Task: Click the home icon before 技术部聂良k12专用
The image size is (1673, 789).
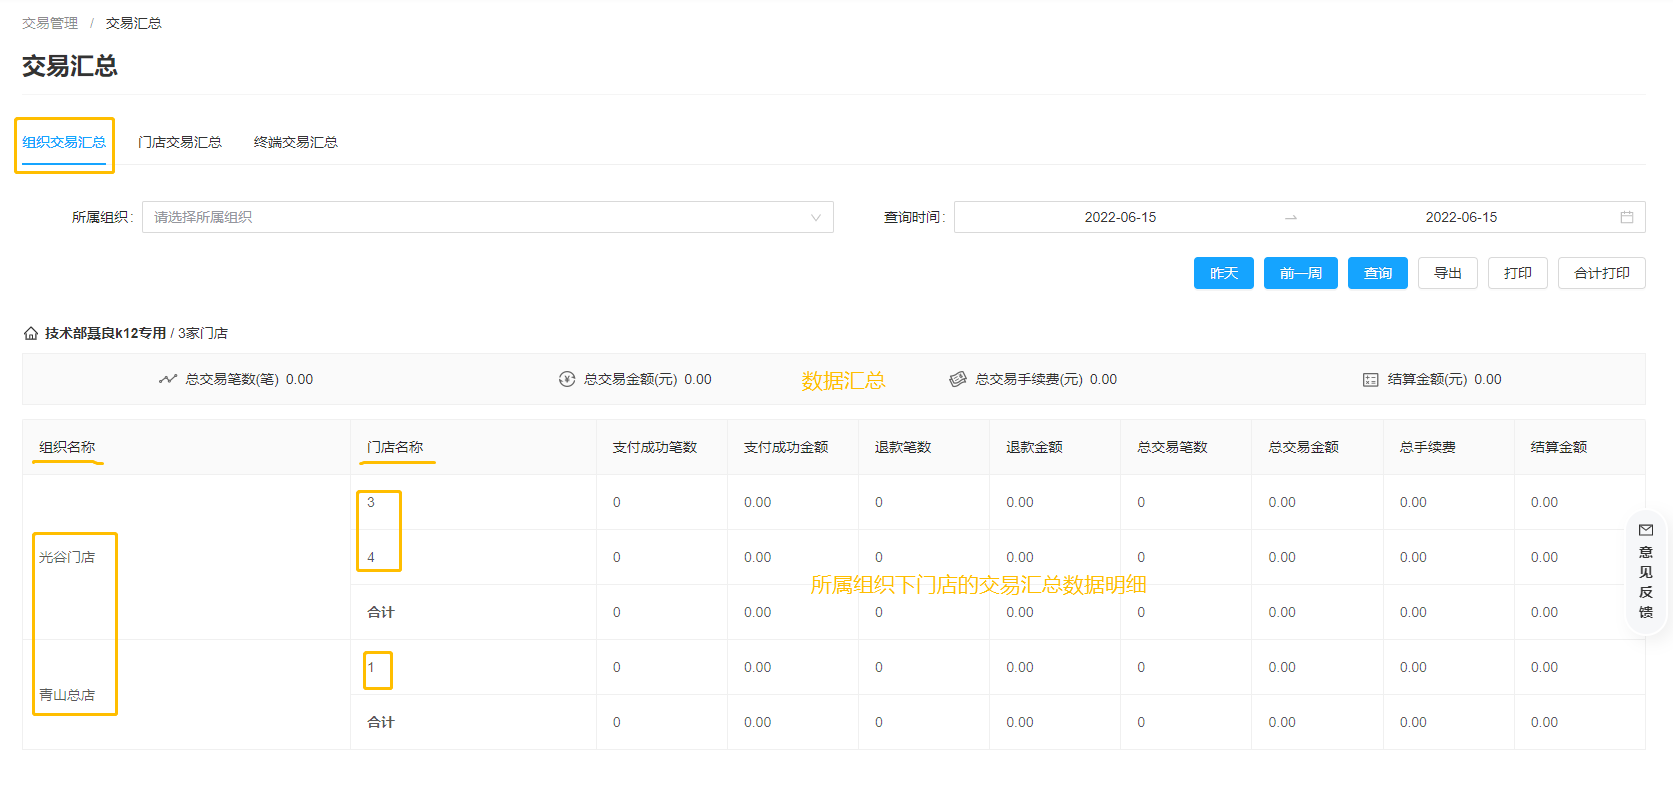Action: 31,333
